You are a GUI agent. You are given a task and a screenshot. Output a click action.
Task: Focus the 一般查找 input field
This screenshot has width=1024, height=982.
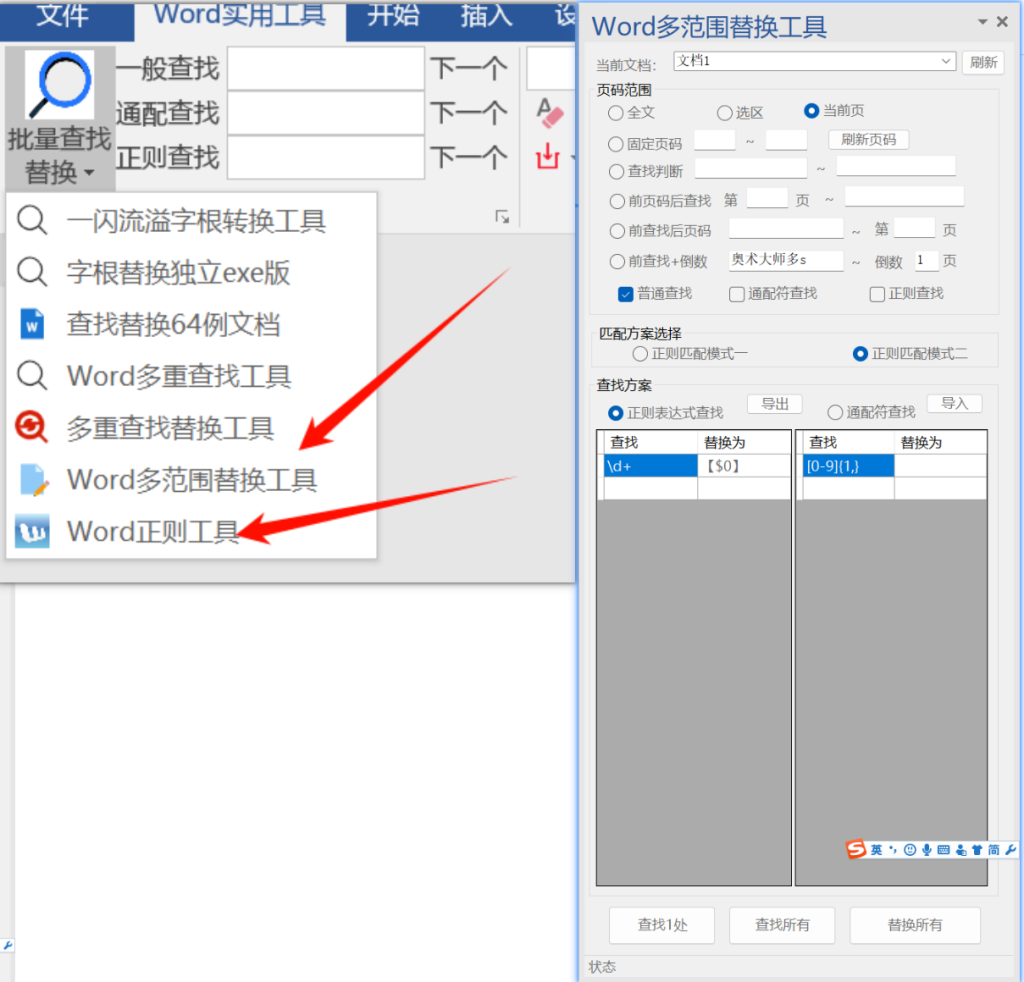tap(326, 69)
